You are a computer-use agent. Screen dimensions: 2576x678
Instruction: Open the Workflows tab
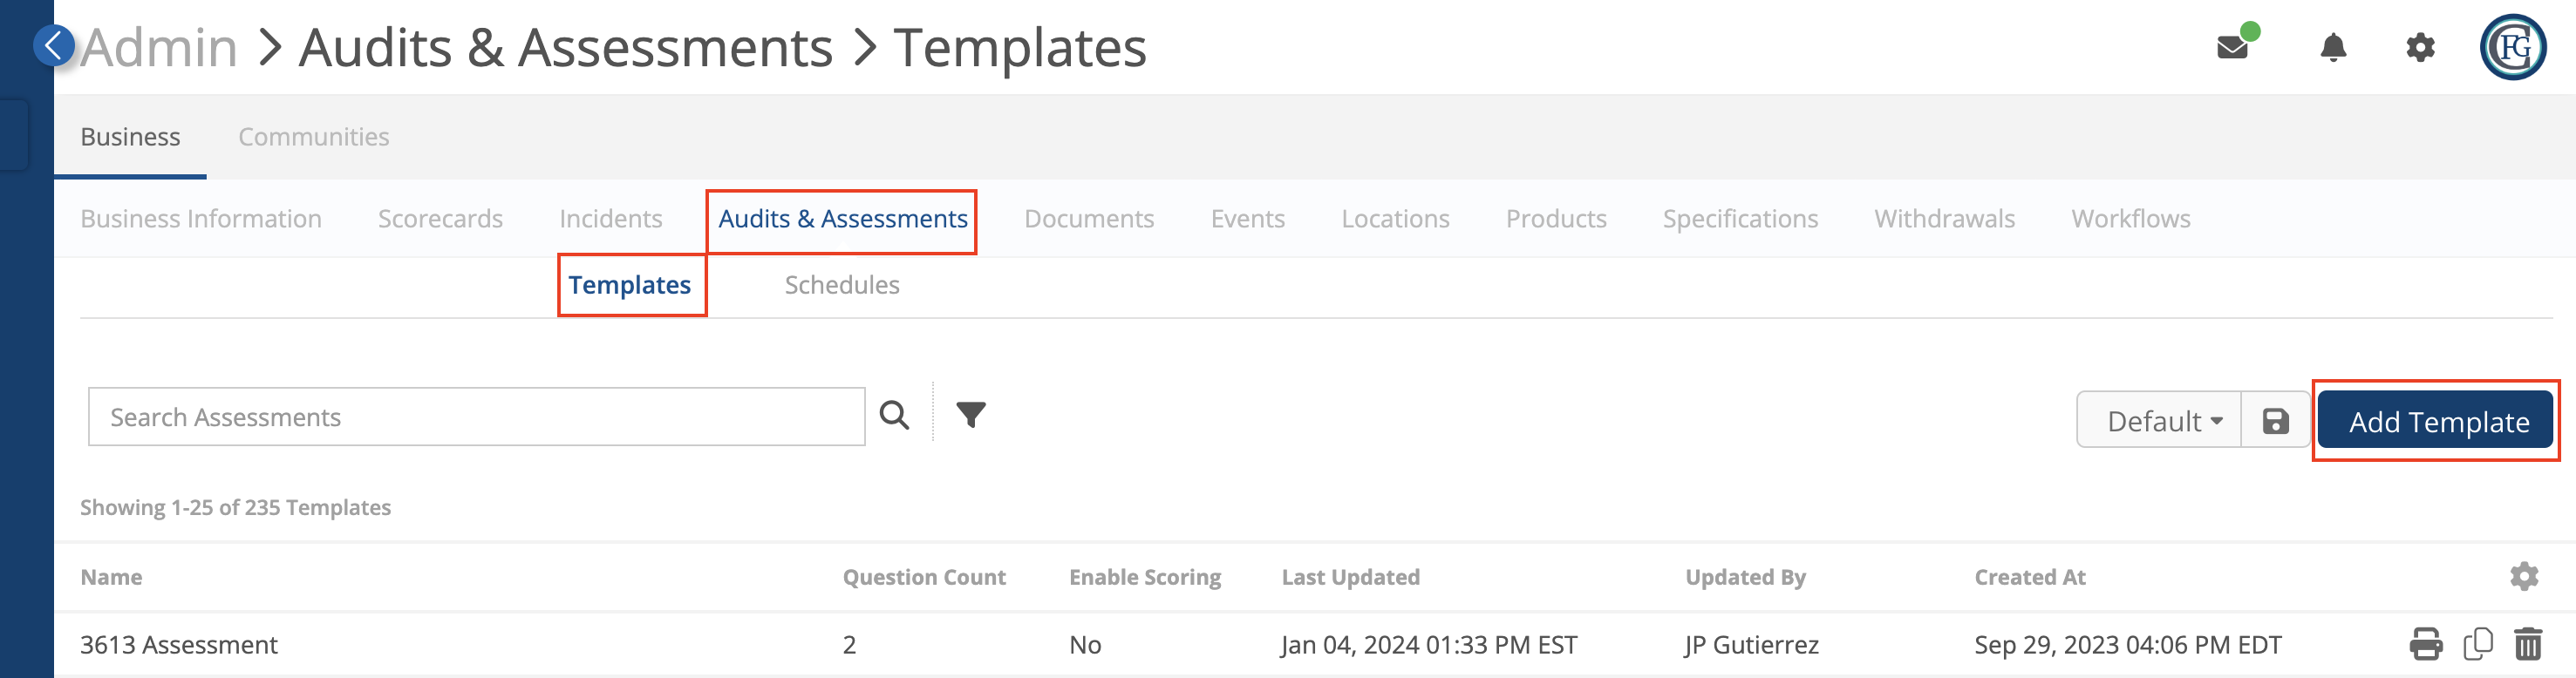pyautogui.click(x=2130, y=219)
